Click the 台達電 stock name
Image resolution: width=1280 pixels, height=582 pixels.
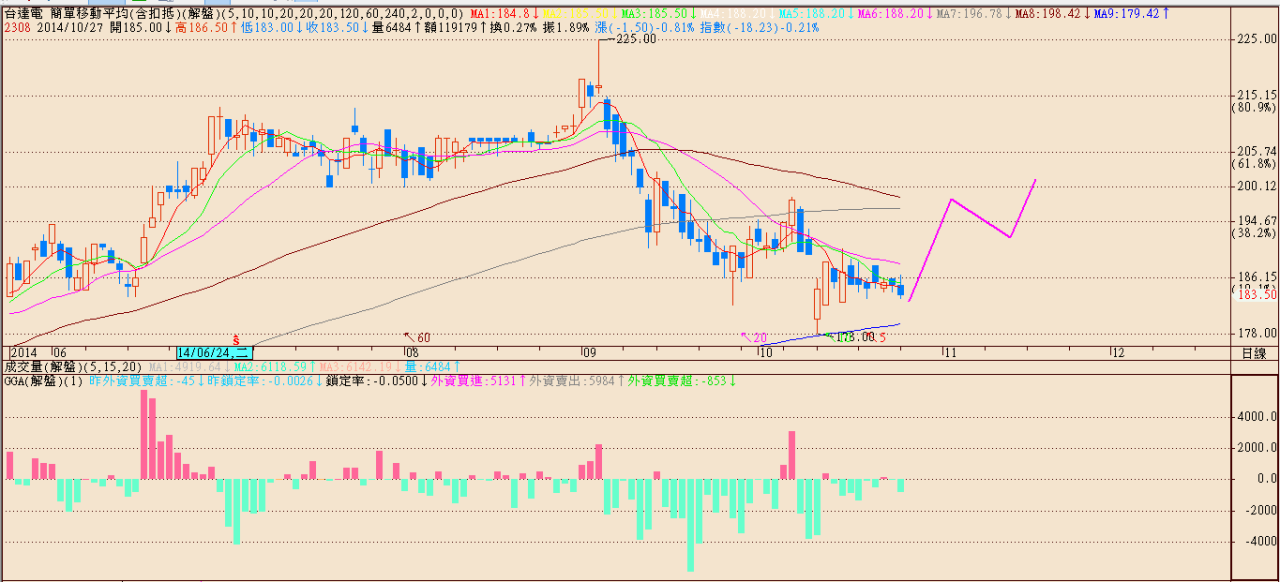(25, 14)
